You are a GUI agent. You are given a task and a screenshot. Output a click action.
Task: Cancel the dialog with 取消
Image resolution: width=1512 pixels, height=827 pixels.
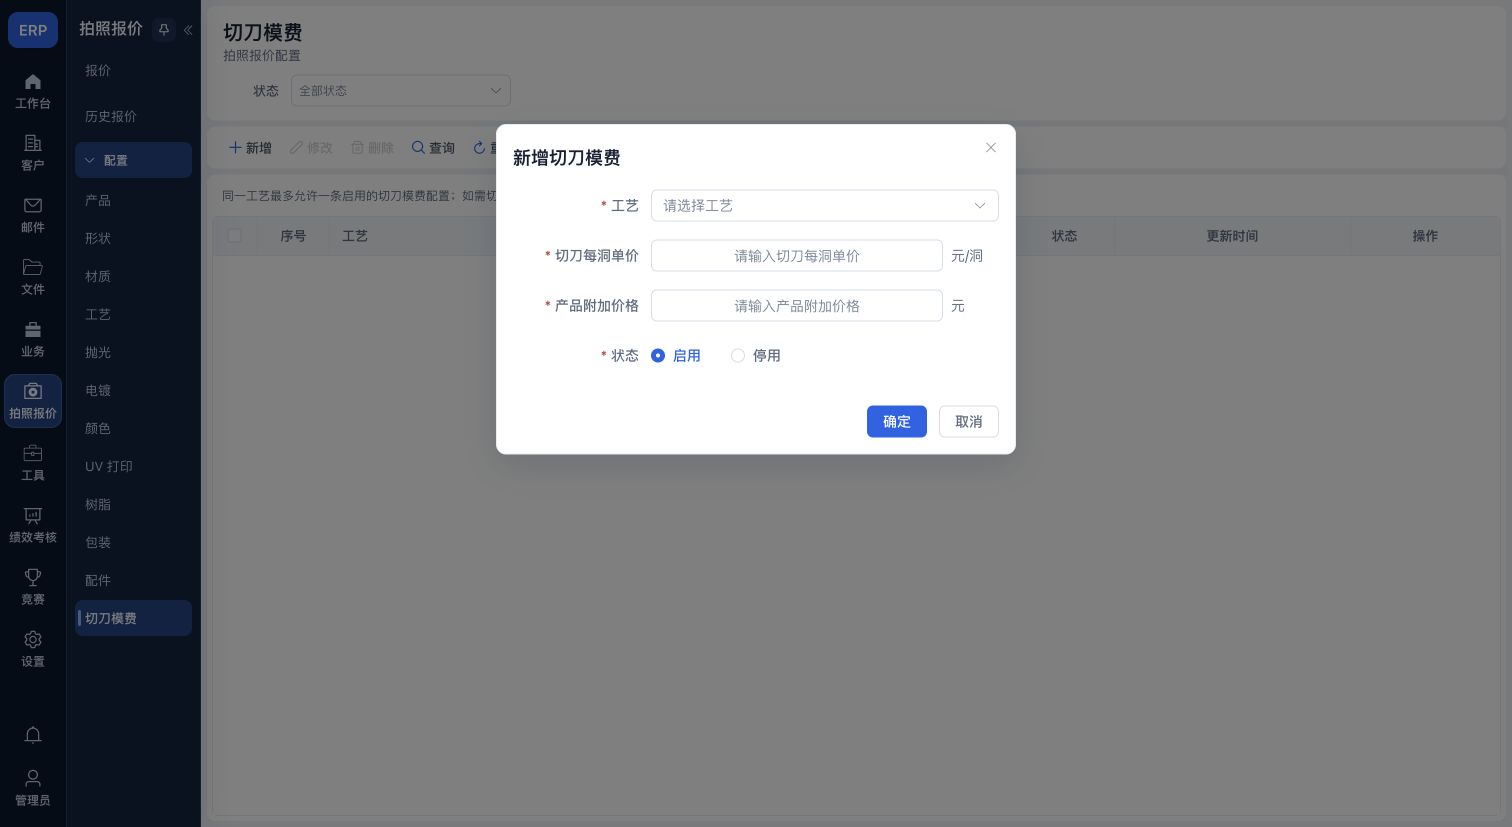click(969, 422)
